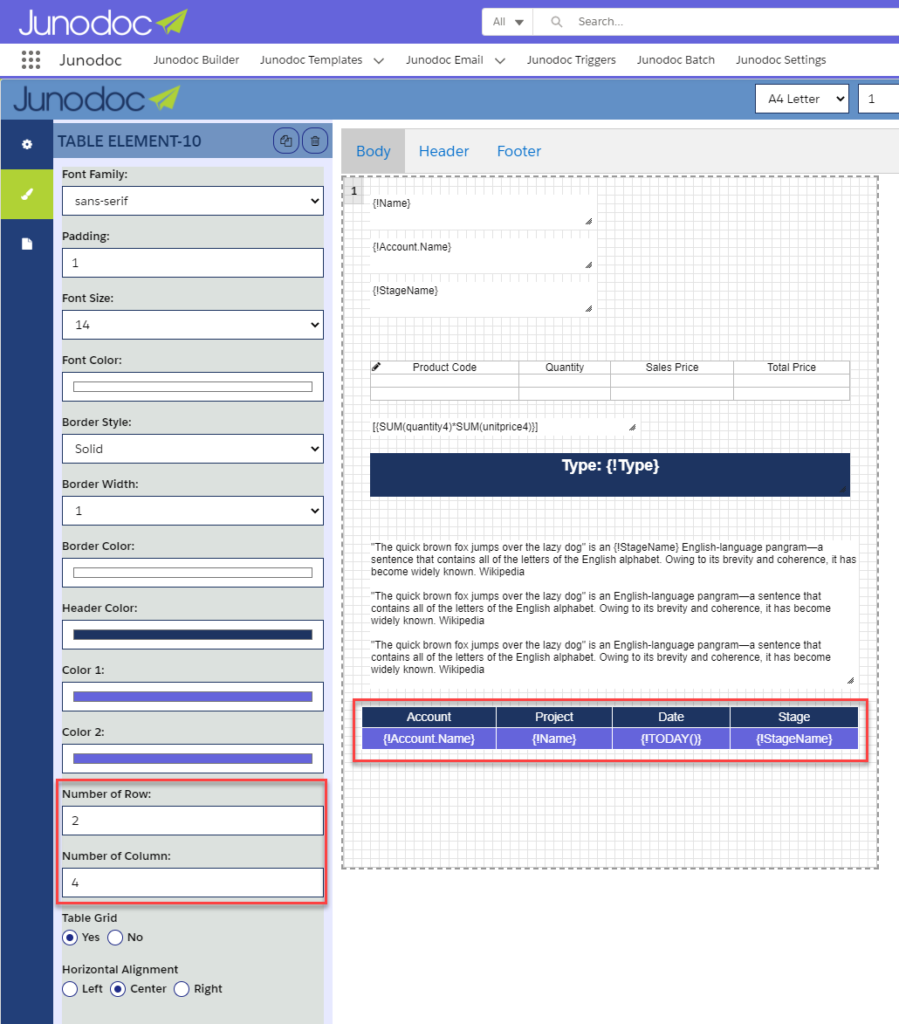This screenshot has height=1024, width=899.
Task: Click the Border Color swatch
Action: click(x=193, y=573)
